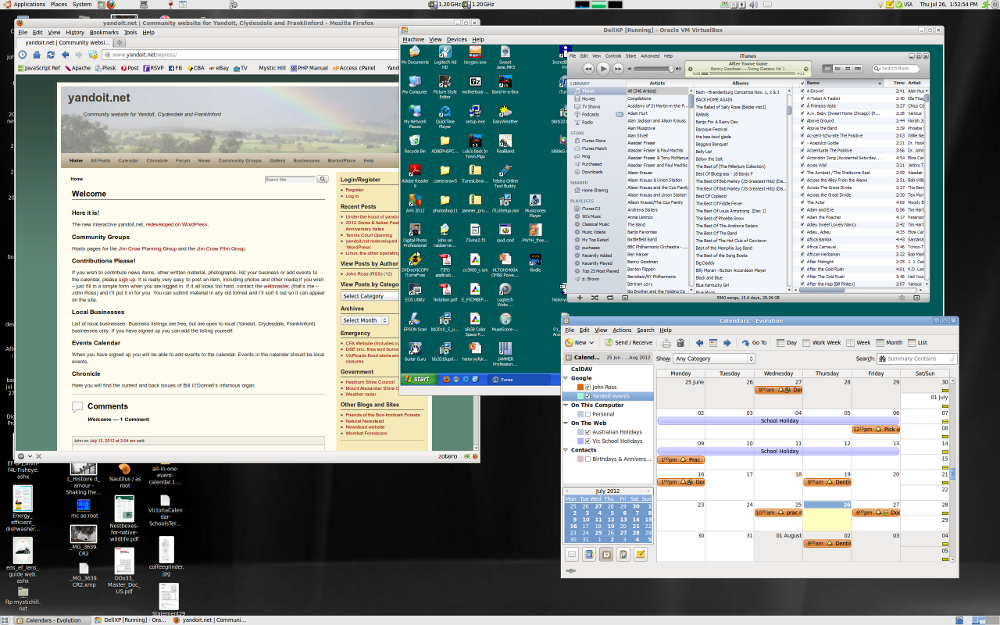Viewport: 1000px width, 625px height.
Task: Click the website search magnifier button
Action: 323,179
